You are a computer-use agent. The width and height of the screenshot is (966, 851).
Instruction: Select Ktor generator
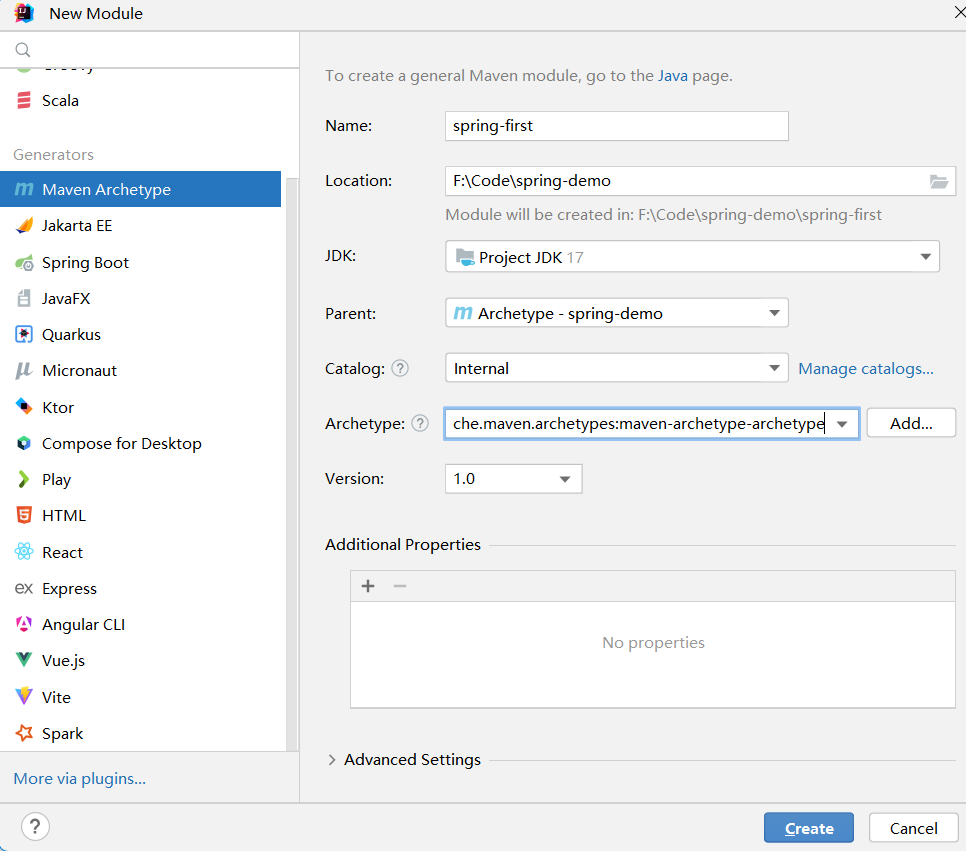(140, 407)
